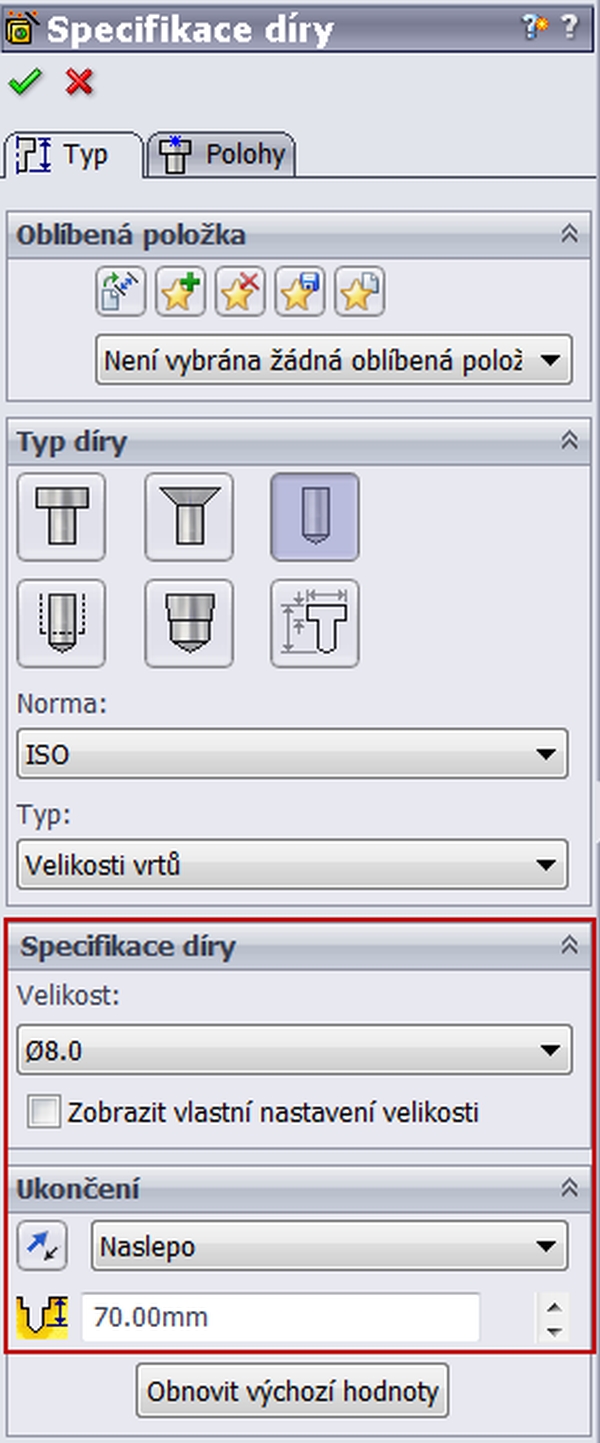Open the Norma ISO dropdown
This screenshot has height=1443, width=600.
(x=292, y=754)
